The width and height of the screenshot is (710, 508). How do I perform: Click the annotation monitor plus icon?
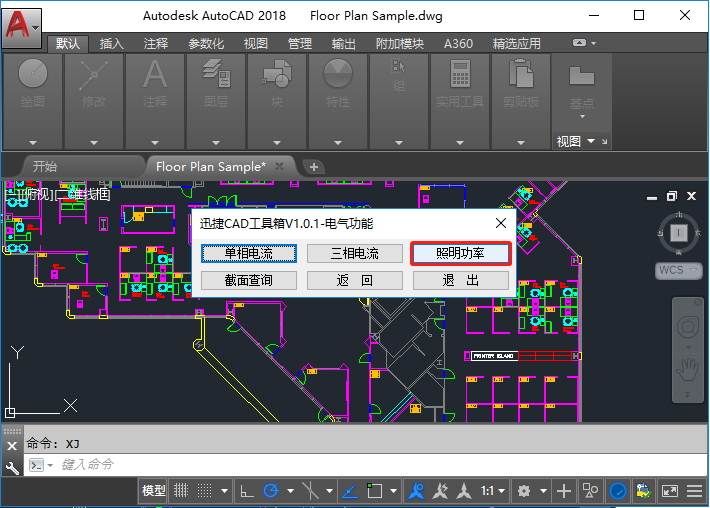pyautogui.click(x=564, y=491)
